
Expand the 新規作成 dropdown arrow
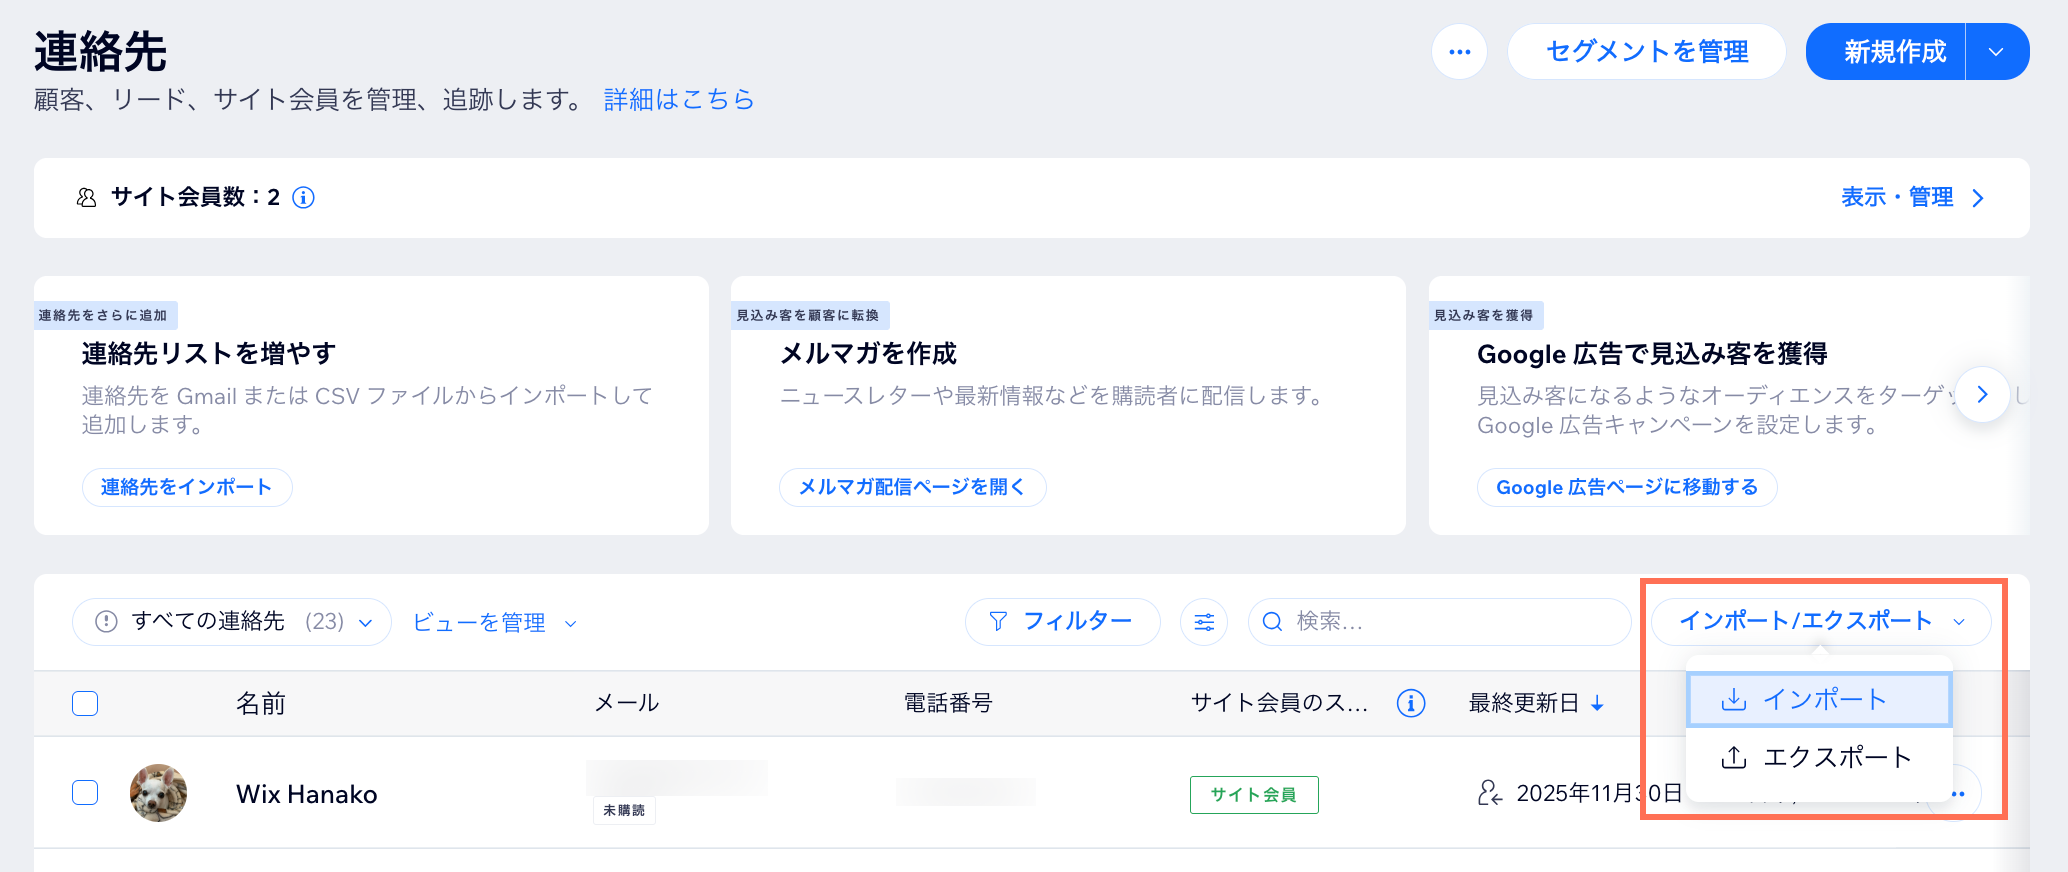1997,51
